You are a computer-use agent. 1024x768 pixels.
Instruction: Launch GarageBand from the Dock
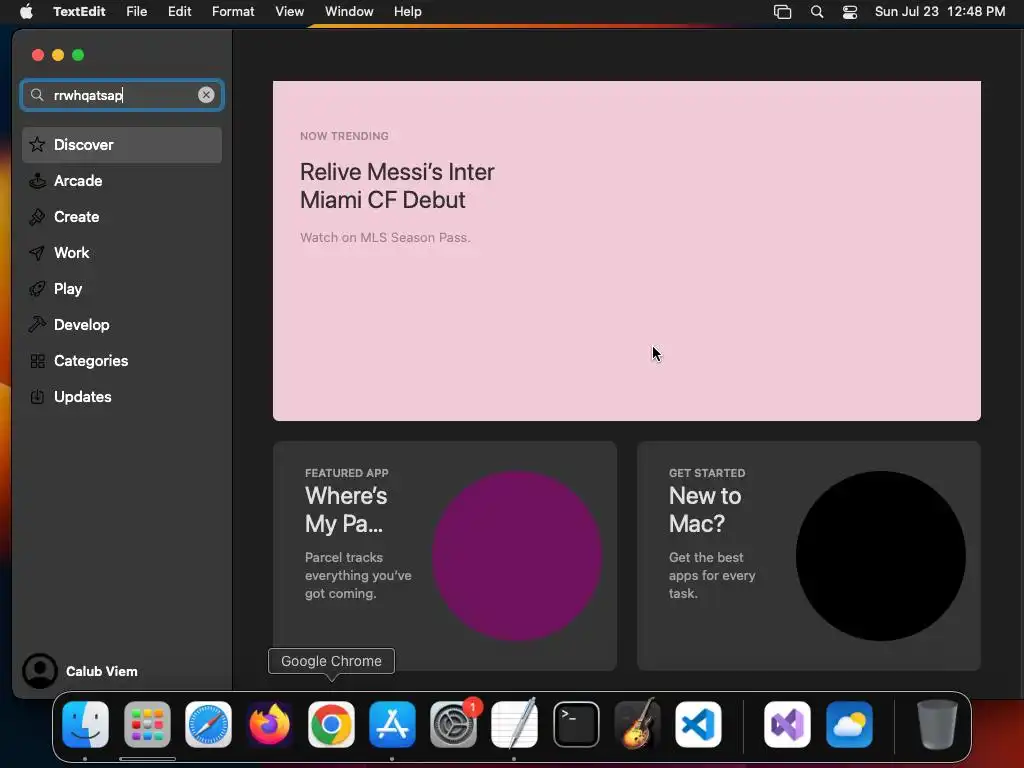point(637,724)
